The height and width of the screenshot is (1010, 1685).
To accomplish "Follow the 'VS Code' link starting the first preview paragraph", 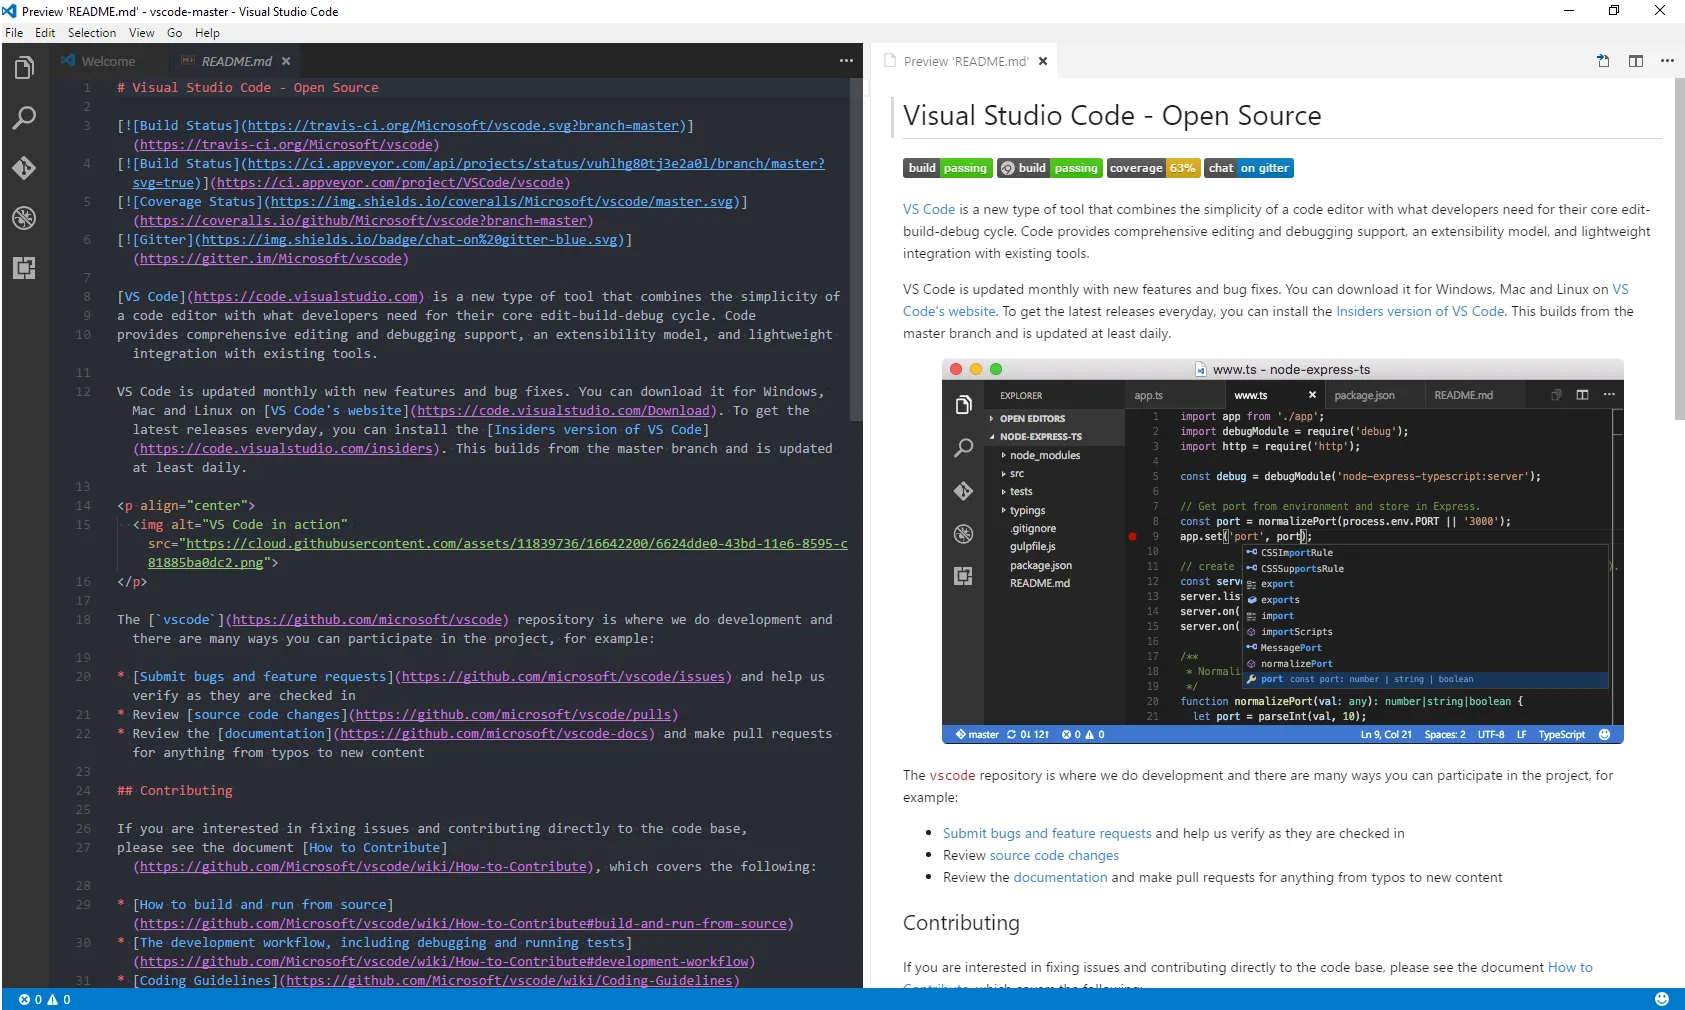I will click(929, 209).
